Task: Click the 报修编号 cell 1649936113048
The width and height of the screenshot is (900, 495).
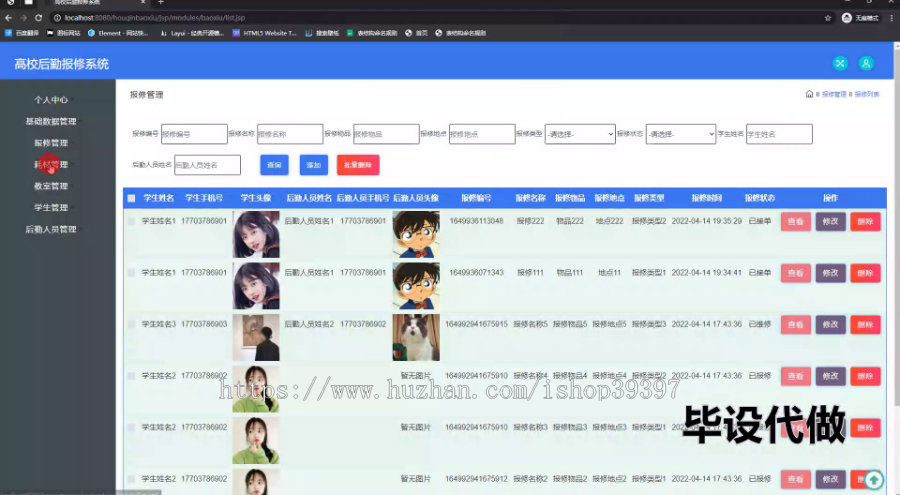Action: [x=476, y=221]
